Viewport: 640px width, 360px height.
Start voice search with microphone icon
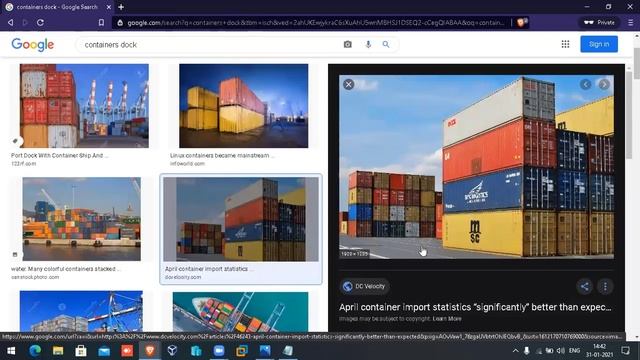click(368, 44)
